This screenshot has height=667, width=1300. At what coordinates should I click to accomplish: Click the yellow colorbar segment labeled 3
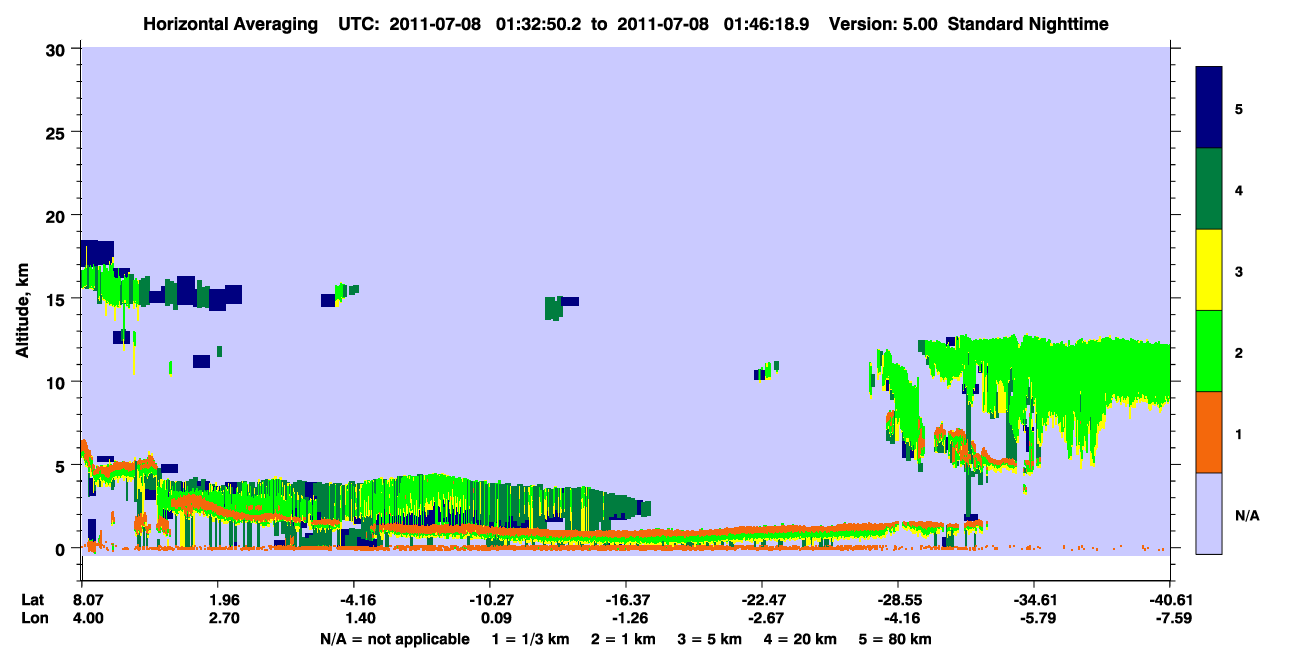click(x=1209, y=270)
